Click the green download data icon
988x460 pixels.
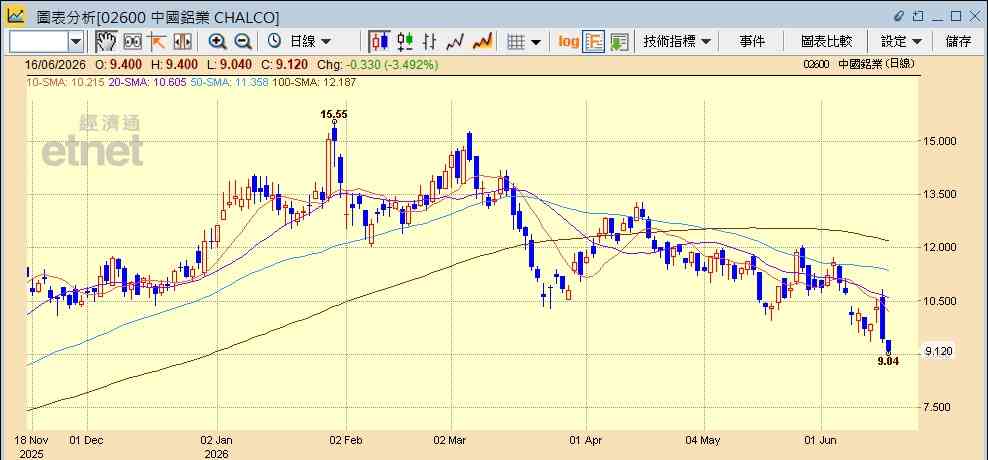coord(619,42)
